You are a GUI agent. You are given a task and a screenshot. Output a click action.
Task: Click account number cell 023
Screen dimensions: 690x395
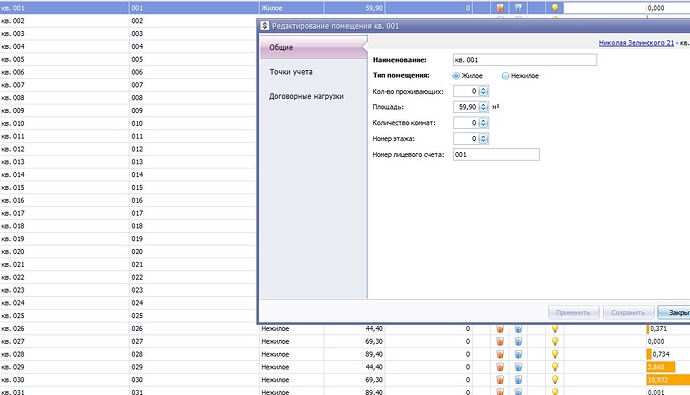point(193,290)
